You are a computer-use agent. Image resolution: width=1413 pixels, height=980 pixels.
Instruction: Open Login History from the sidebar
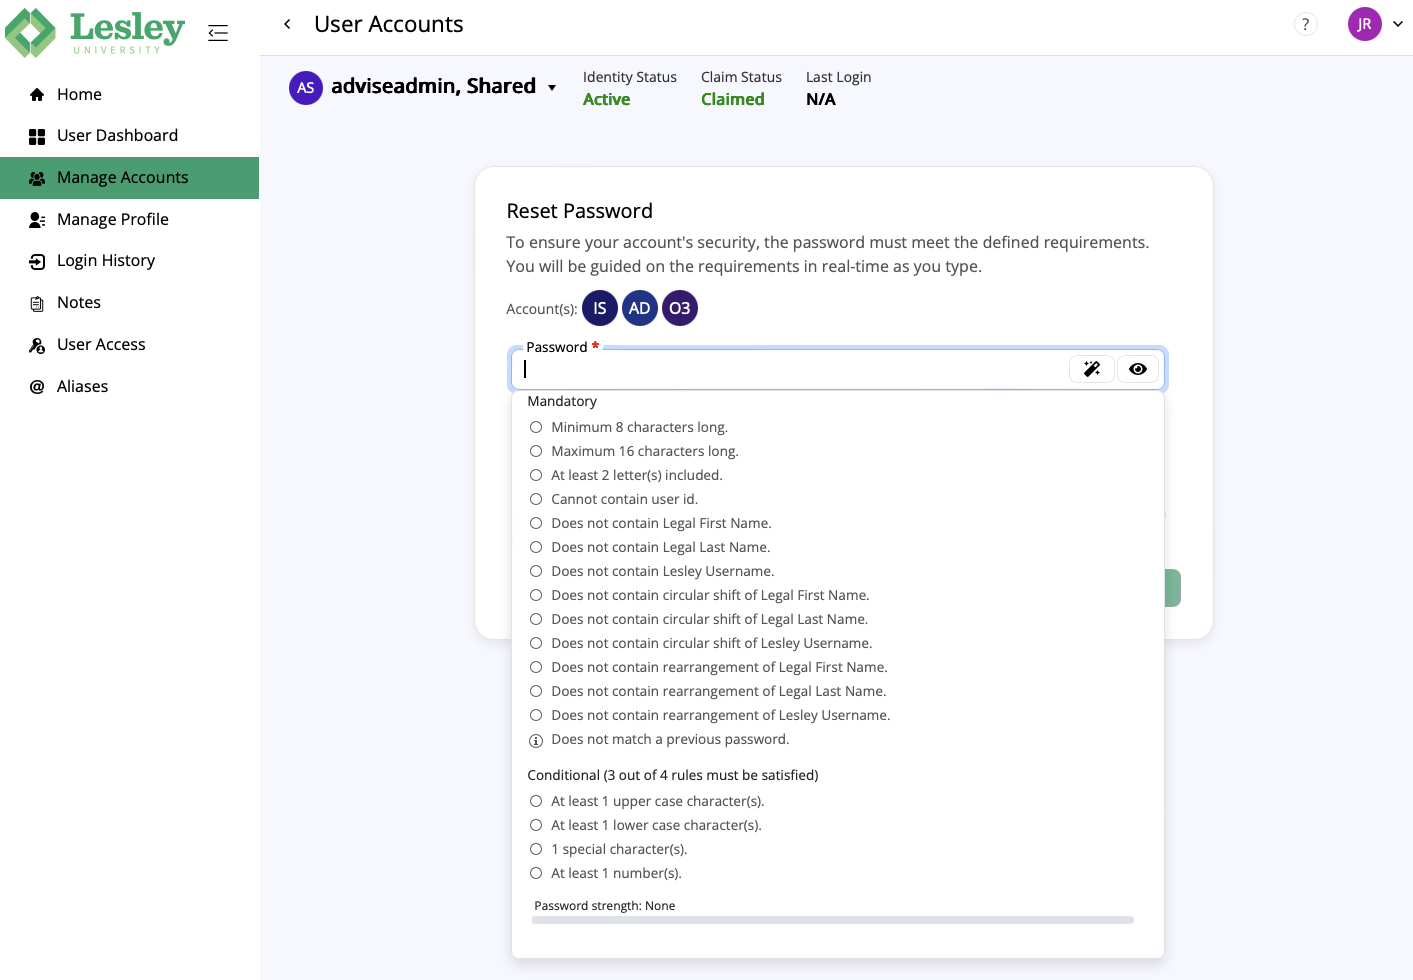[105, 260]
